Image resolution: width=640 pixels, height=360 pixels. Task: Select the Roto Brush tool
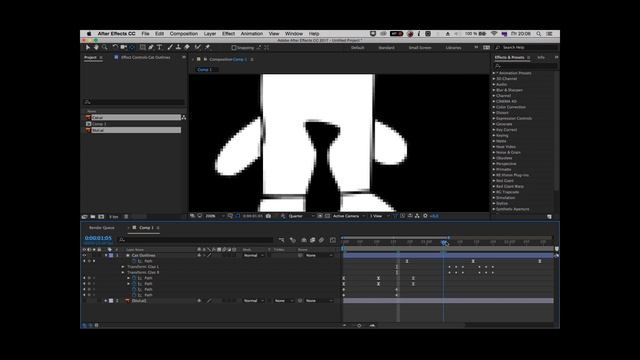coord(198,48)
